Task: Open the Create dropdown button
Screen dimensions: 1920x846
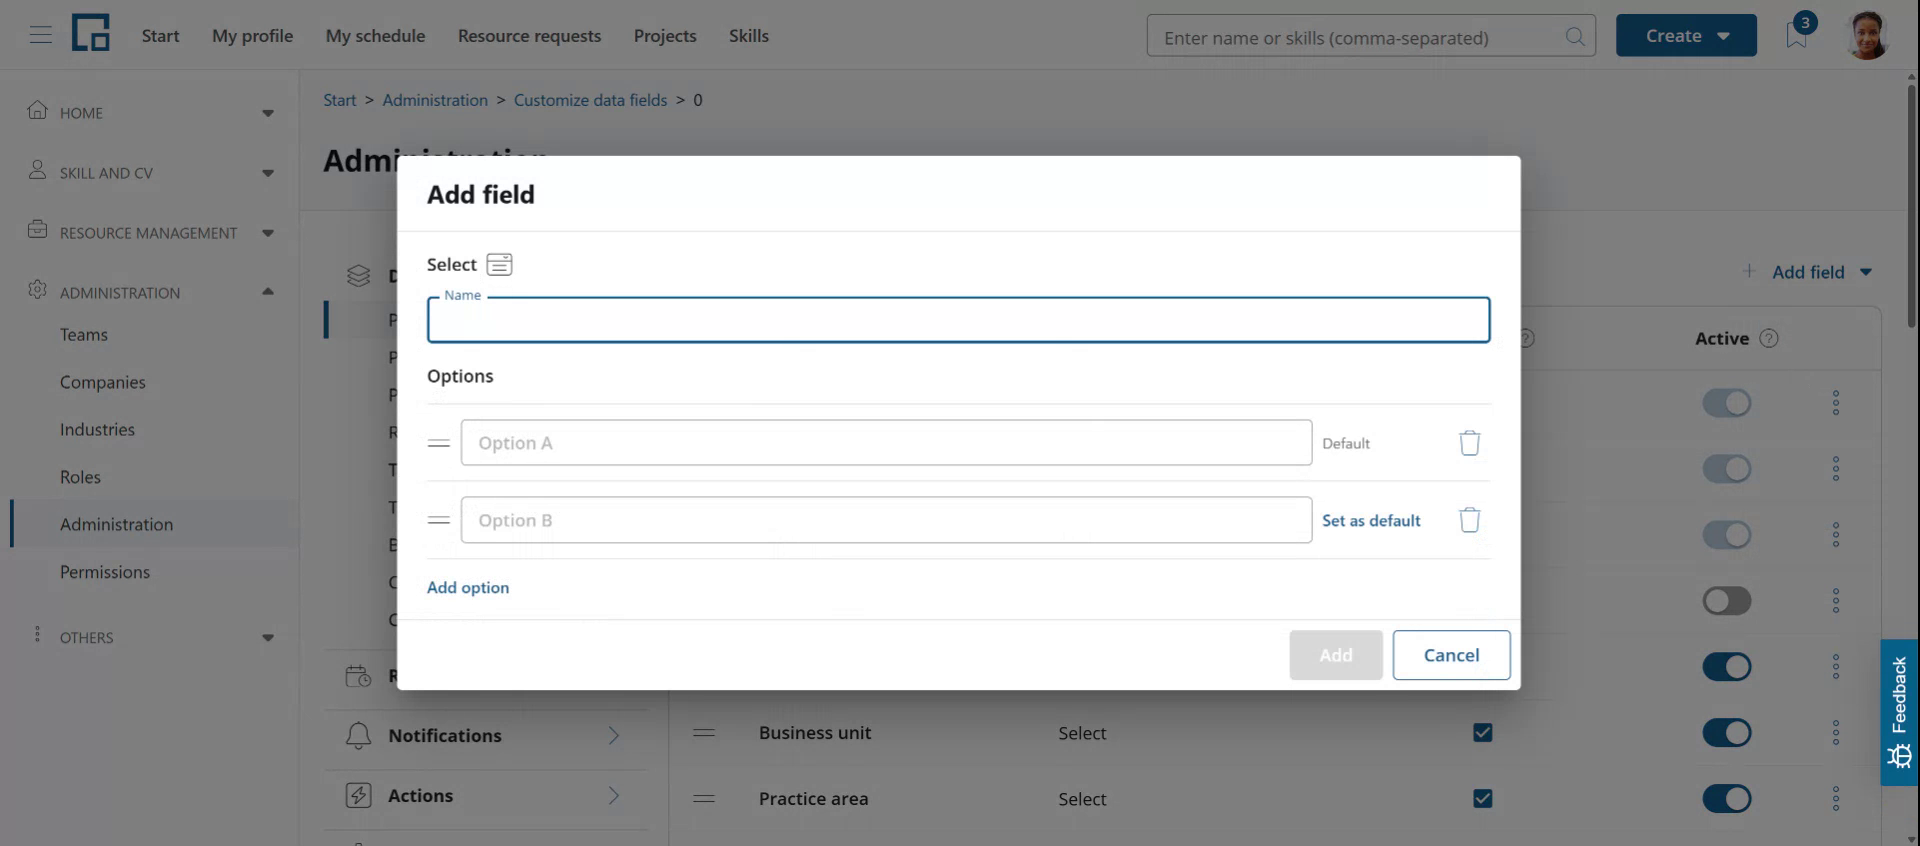Action: tap(1686, 36)
